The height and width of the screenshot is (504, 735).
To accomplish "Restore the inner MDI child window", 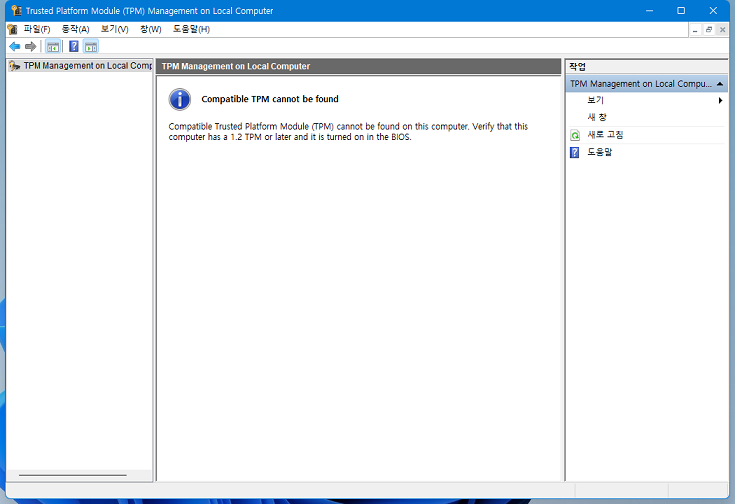I will 709,30.
